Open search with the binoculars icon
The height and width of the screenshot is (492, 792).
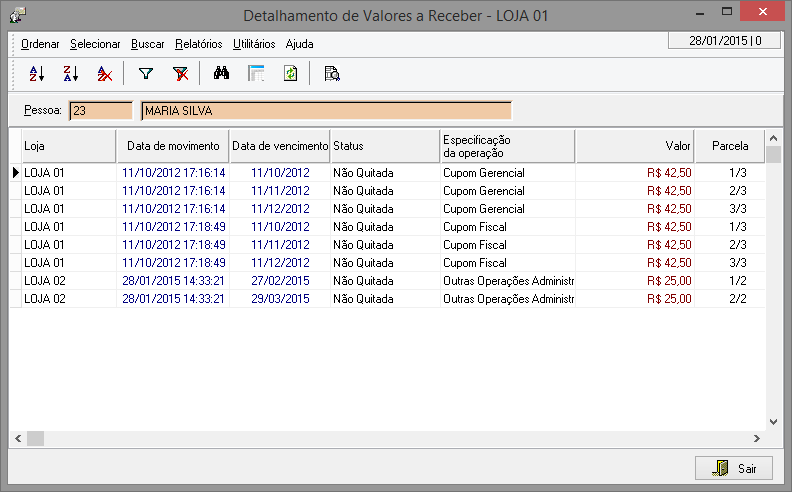click(x=222, y=73)
